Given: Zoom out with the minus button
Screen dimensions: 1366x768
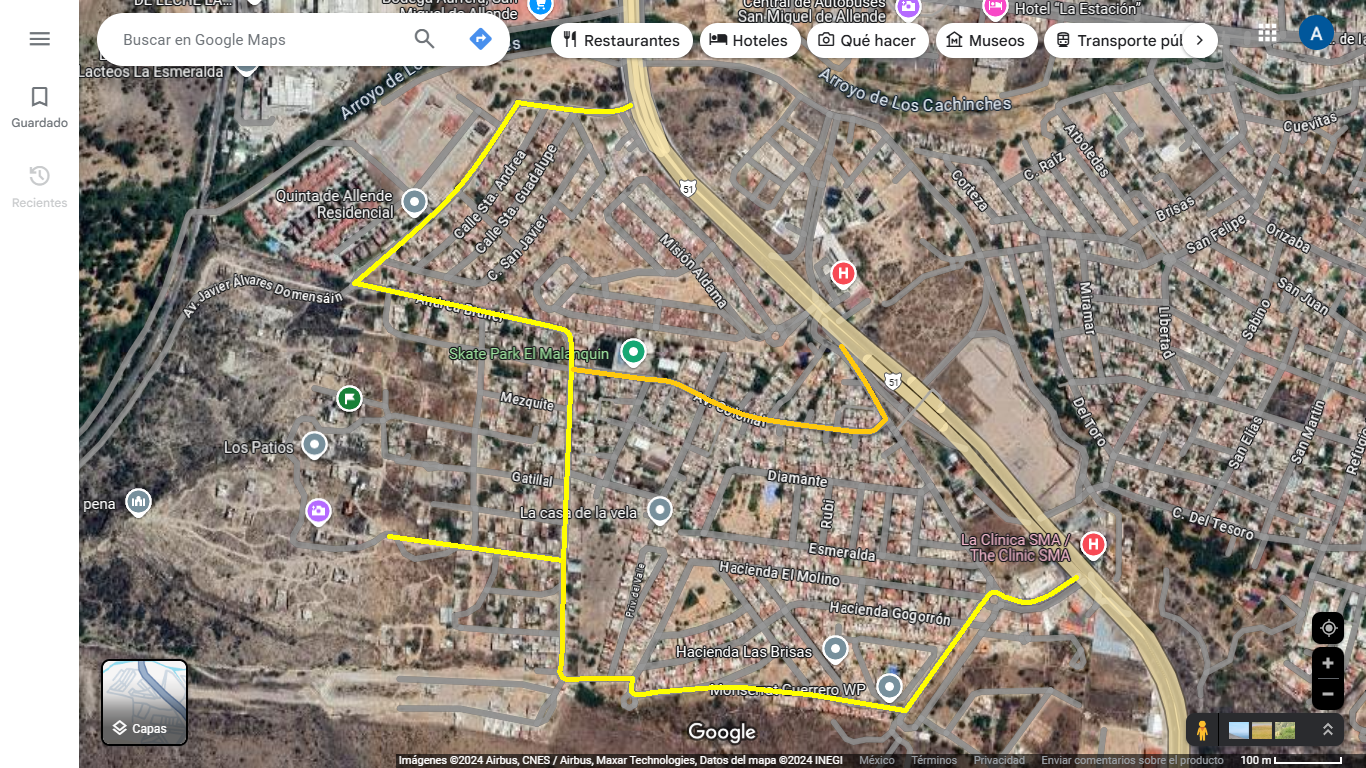Looking at the screenshot, I should coord(1328,694).
